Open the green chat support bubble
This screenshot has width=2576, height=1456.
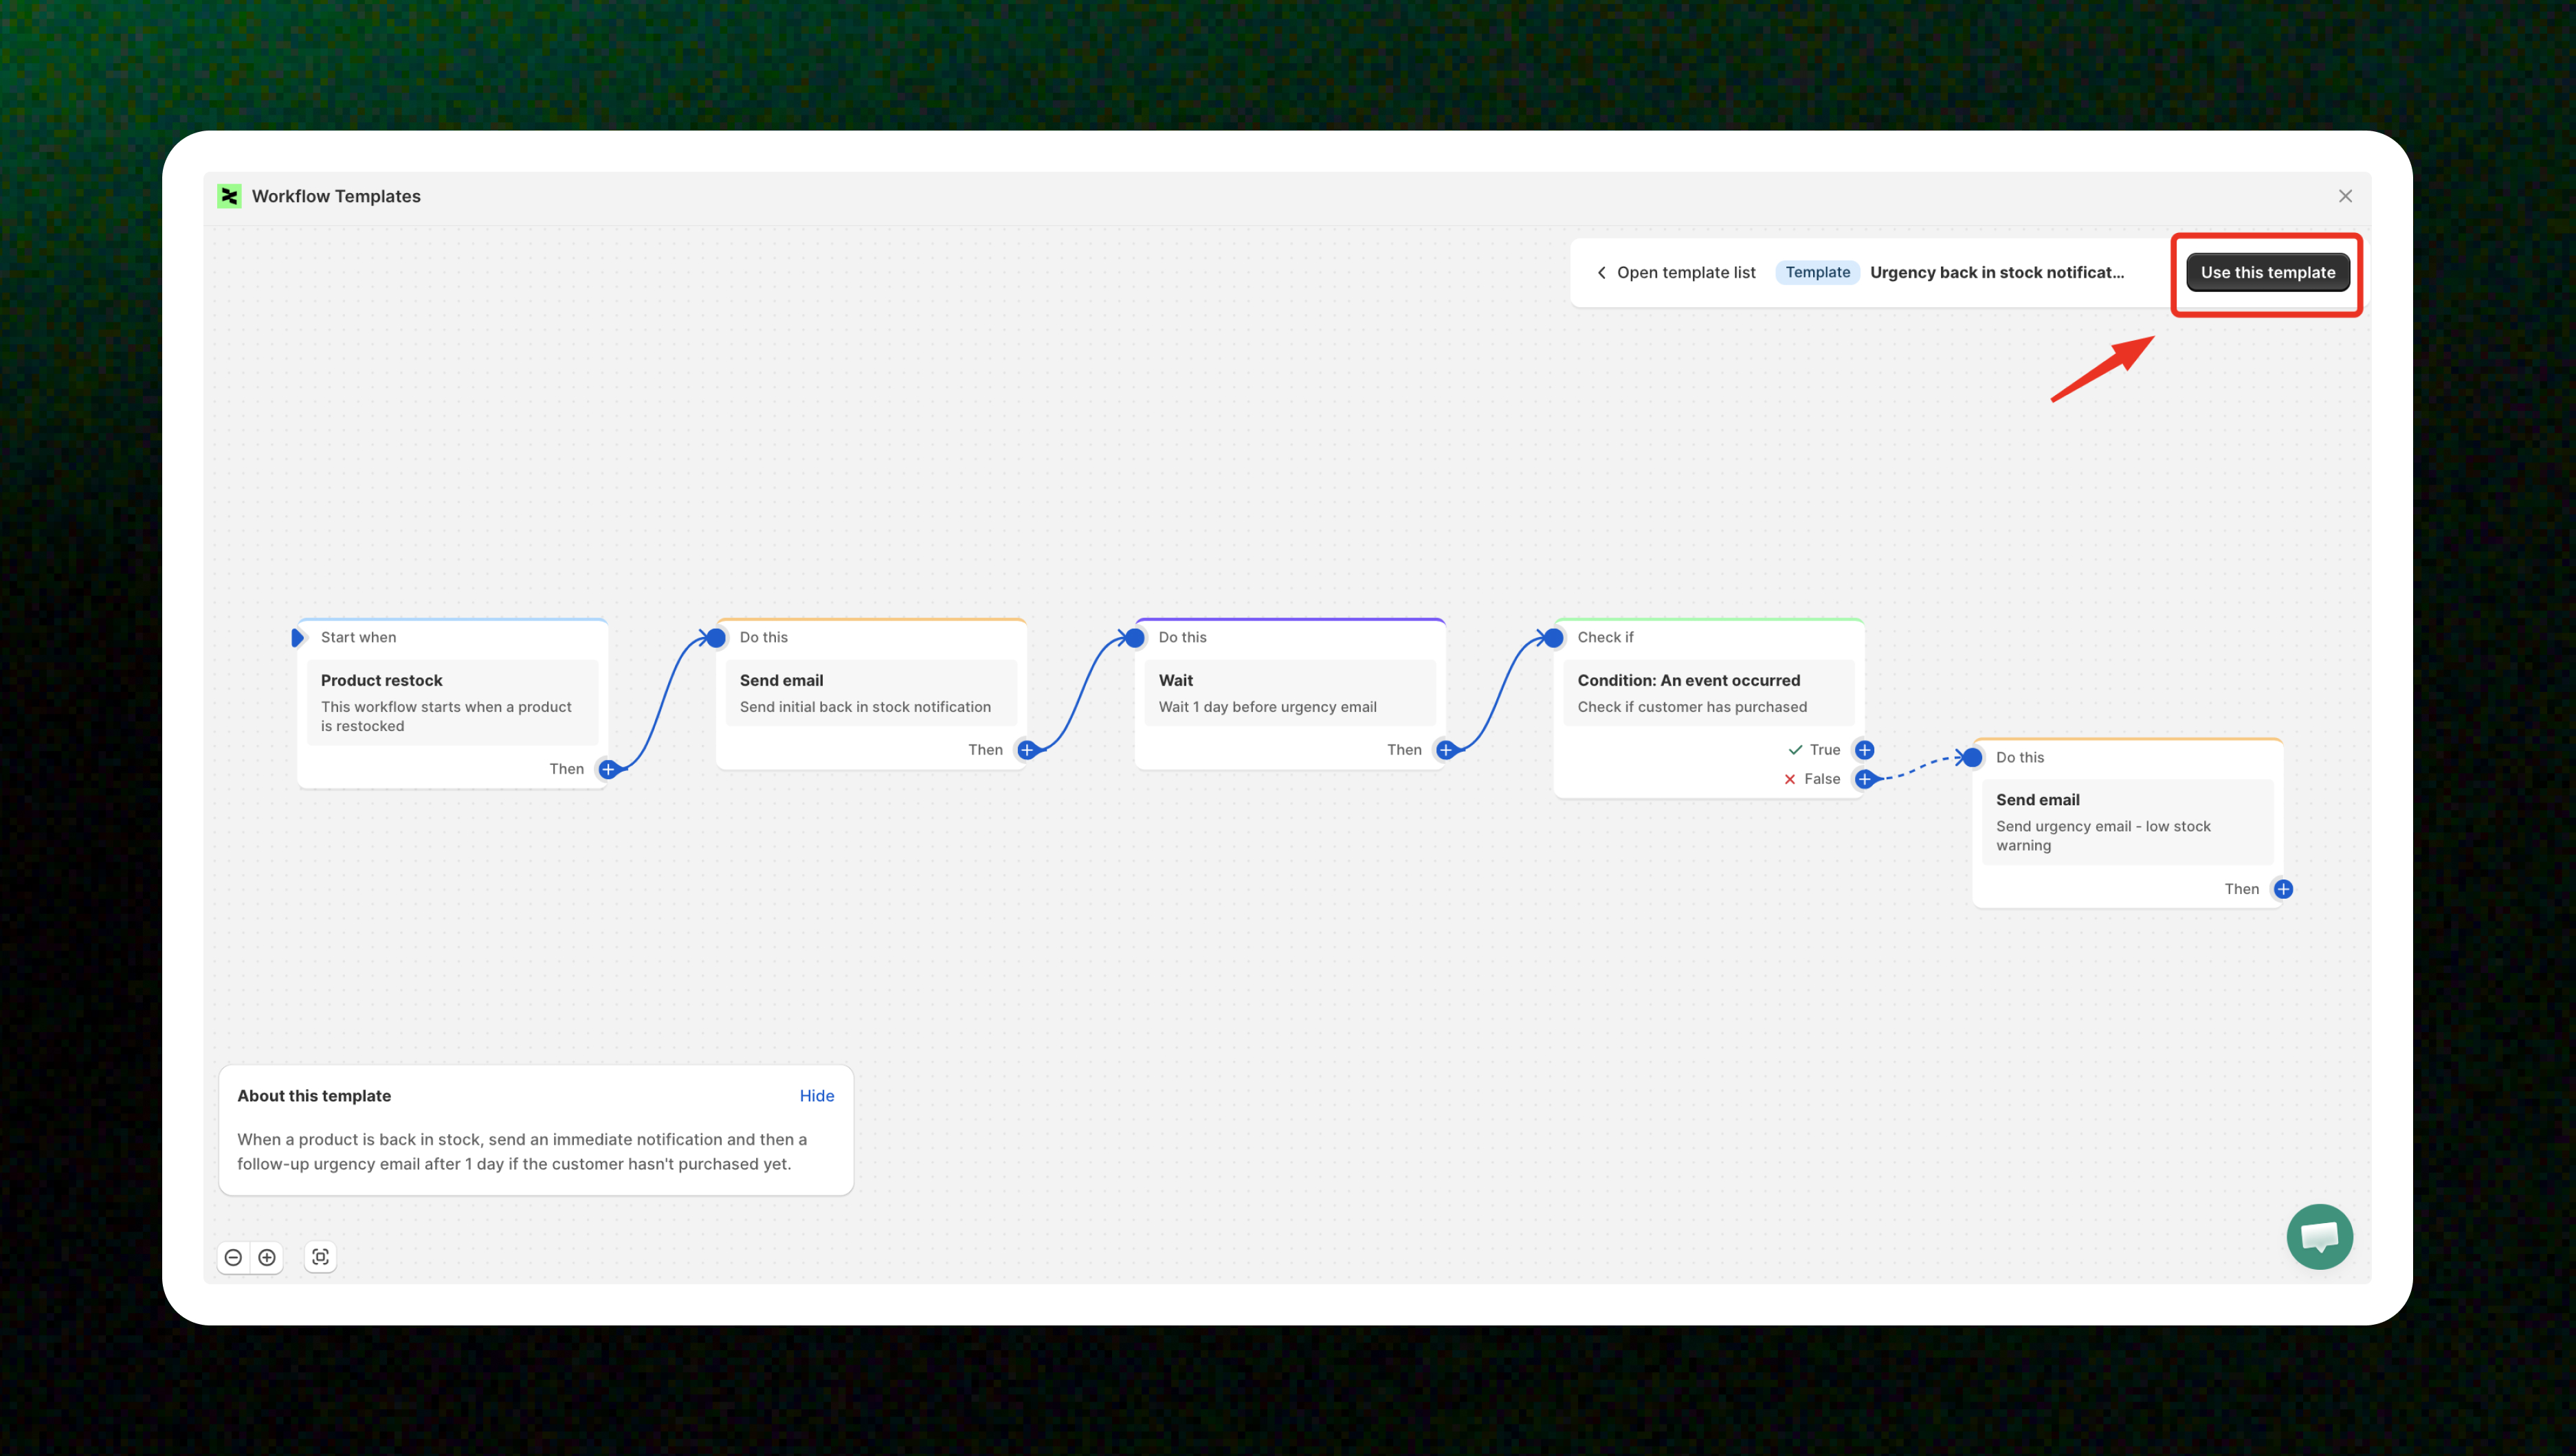pyautogui.click(x=2319, y=1236)
